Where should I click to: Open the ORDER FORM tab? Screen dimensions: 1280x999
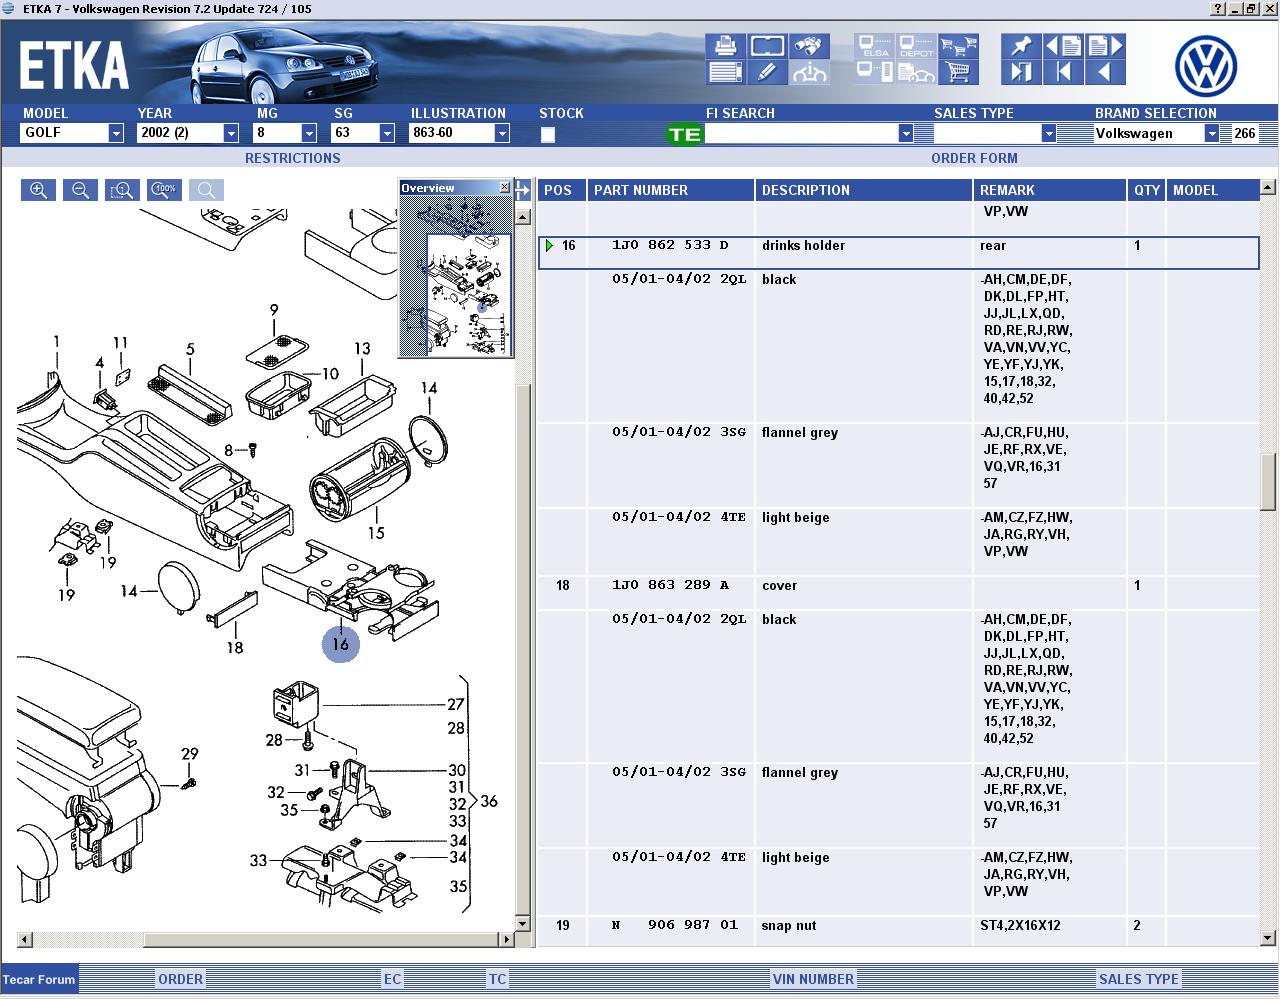(974, 158)
